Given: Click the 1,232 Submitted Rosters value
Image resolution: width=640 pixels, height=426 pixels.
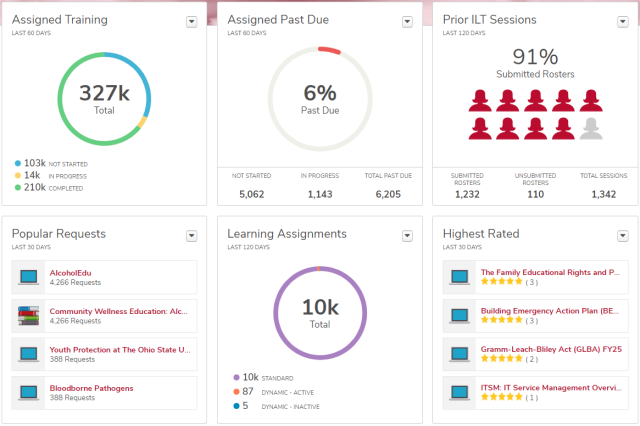Looking at the screenshot, I should pos(467,194).
